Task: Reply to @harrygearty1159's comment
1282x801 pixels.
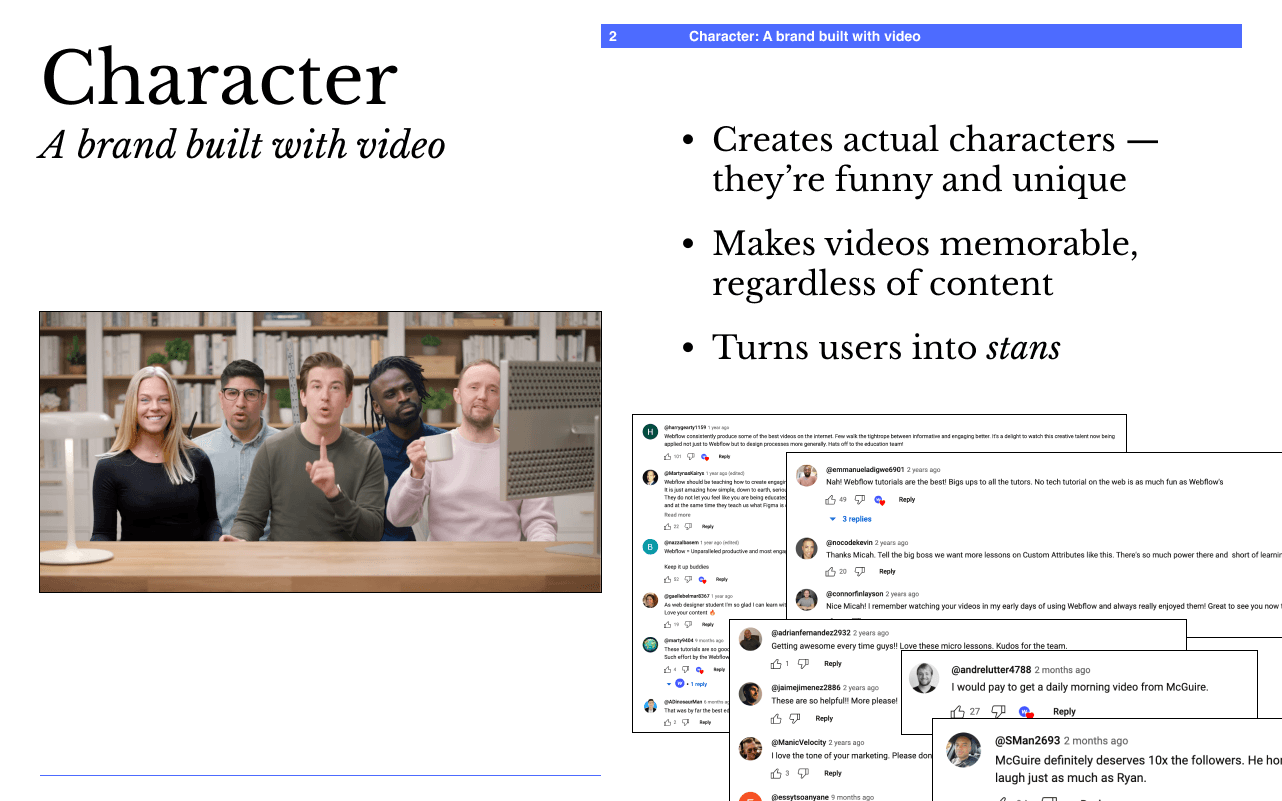Action: [x=724, y=456]
